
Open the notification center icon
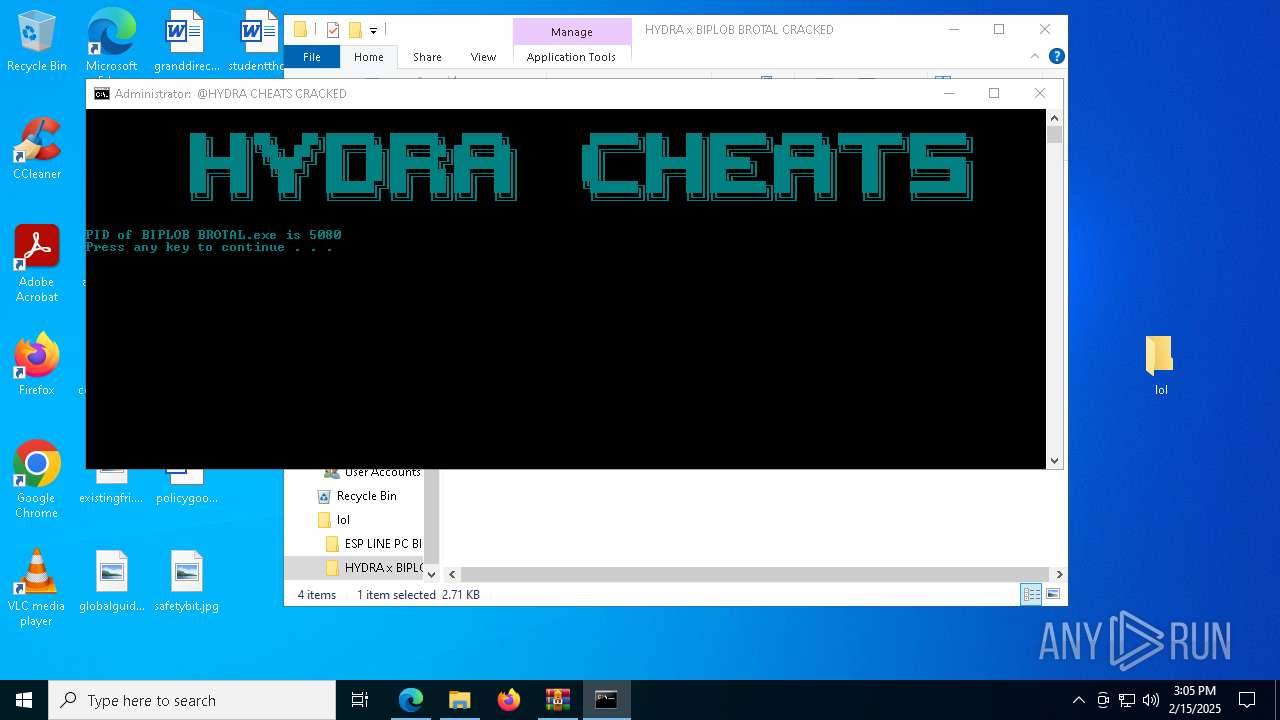pyautogui.click(x=1247, y=700)
